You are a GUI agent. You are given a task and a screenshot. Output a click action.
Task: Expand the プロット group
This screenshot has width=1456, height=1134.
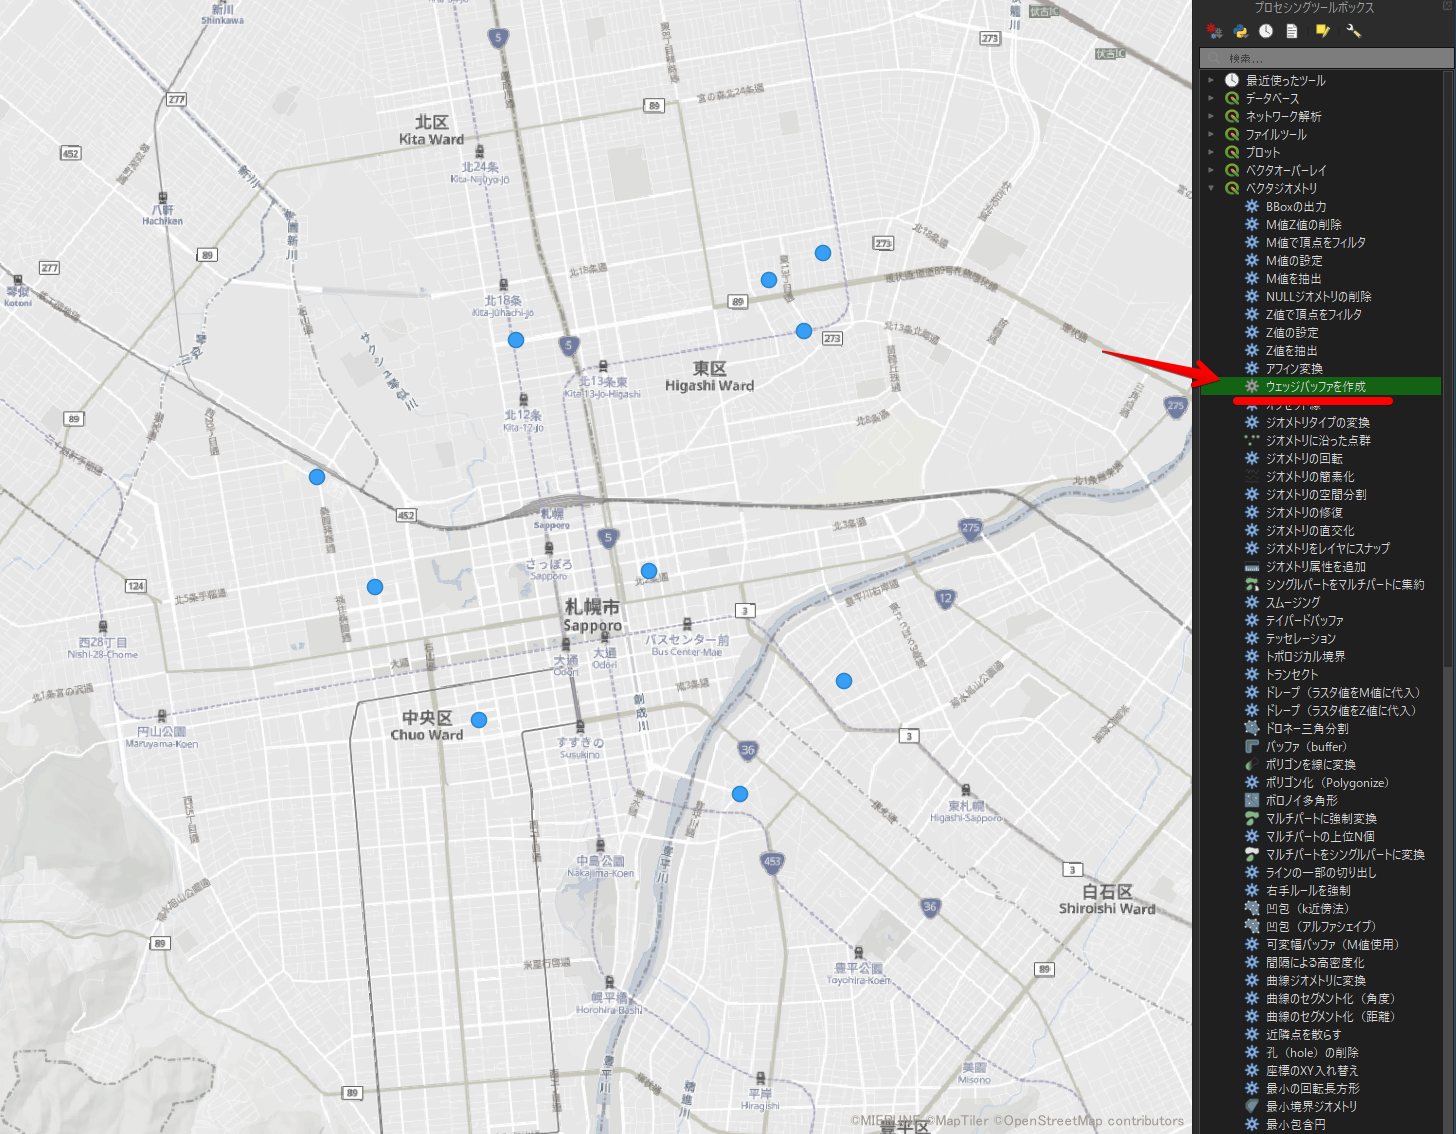pyautogui.click(x=1211, y=152)
